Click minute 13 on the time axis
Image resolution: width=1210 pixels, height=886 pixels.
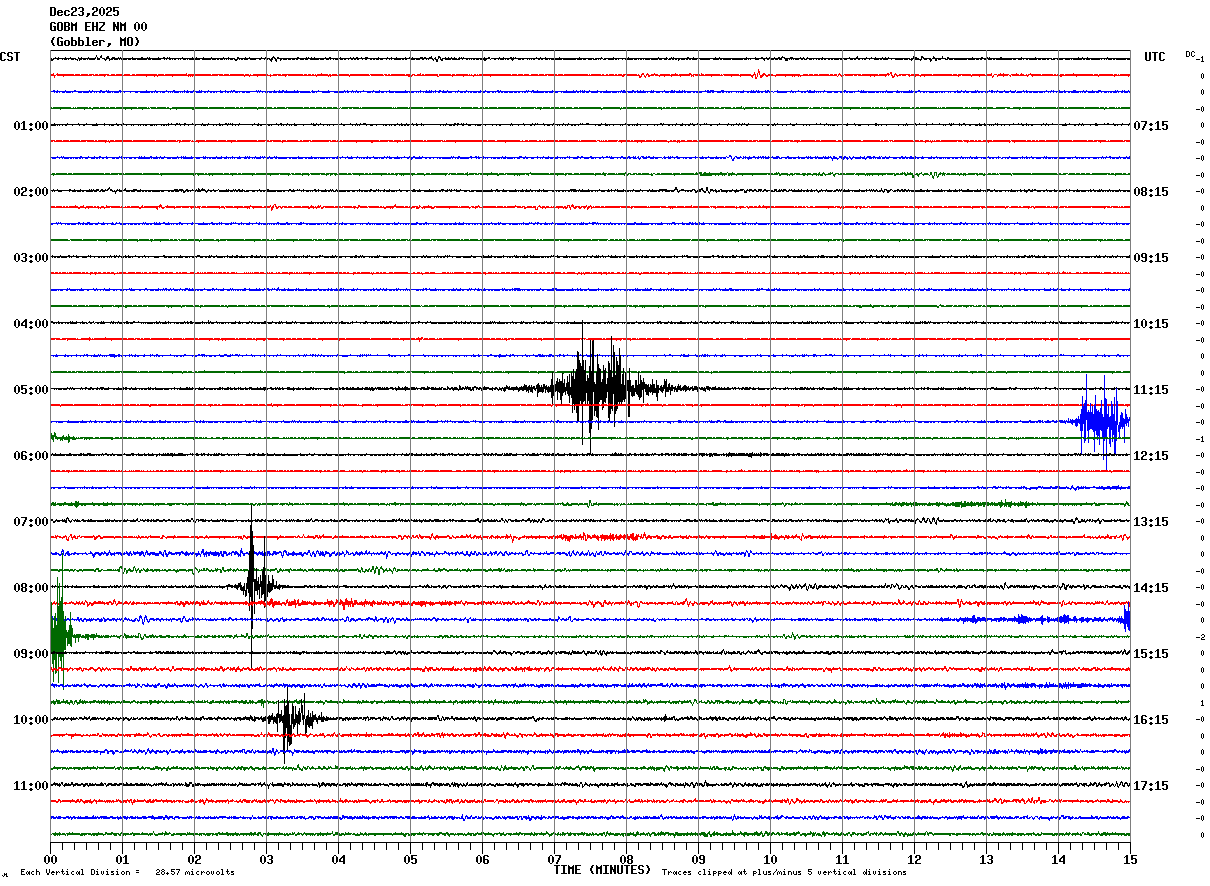[x=986, y=859]
